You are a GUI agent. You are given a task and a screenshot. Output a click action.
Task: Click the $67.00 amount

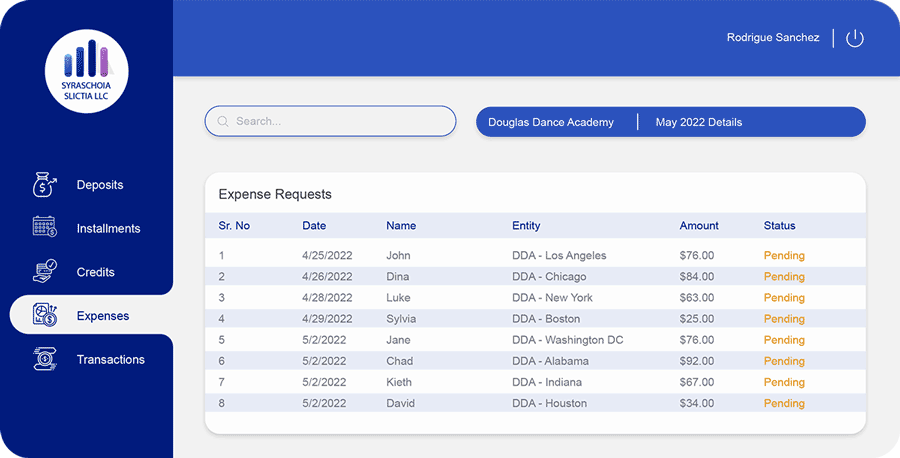(x=697, y=382)
